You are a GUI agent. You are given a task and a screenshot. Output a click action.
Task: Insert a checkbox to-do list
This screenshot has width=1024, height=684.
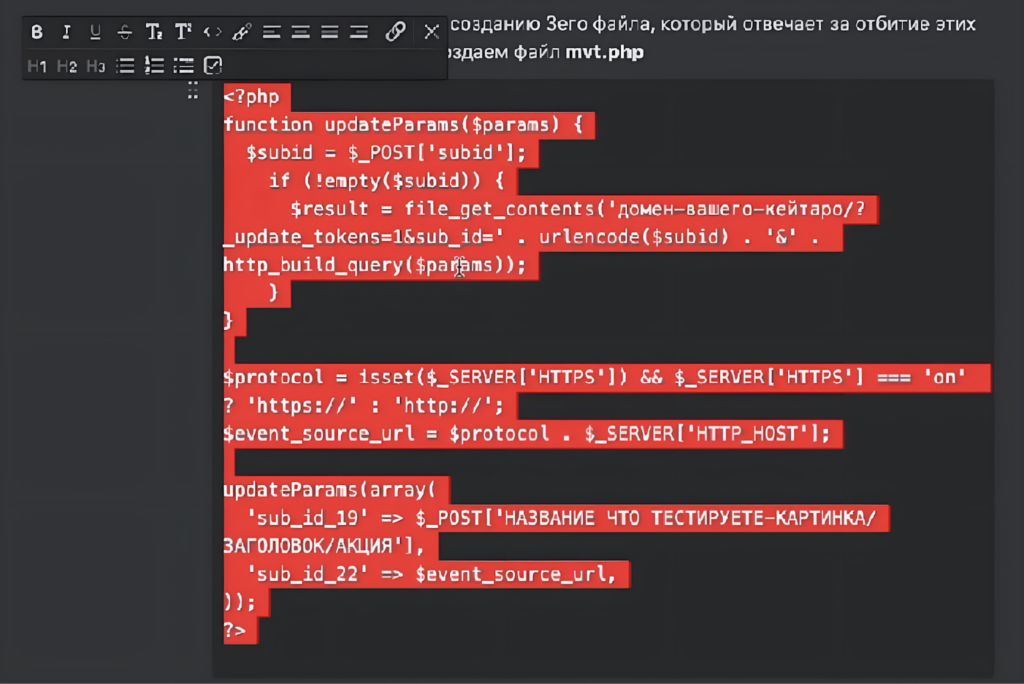click(x=213, y=66)
